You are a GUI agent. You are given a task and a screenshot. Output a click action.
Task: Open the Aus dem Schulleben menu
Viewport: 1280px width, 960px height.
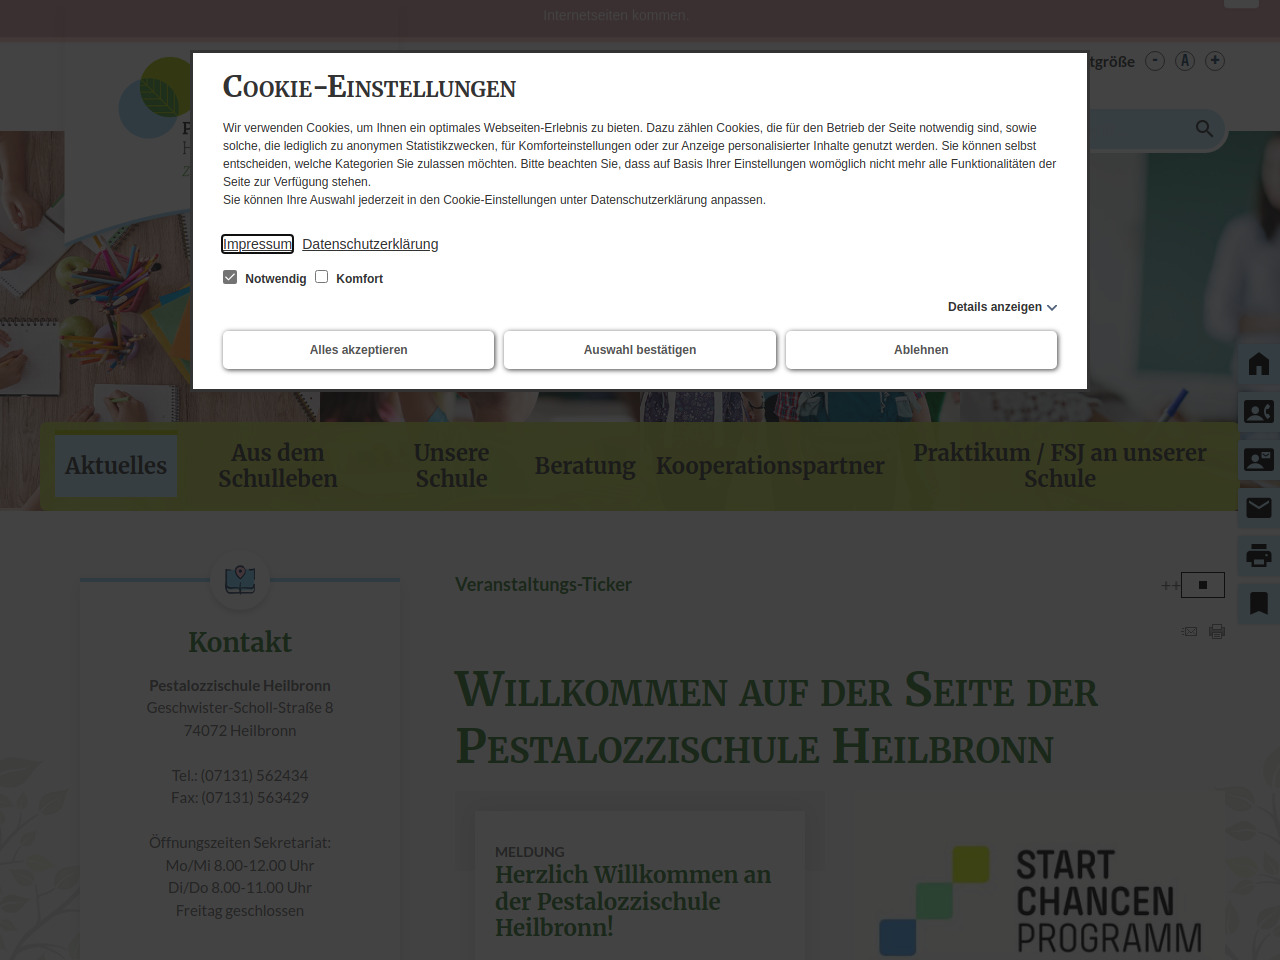[x=278, y=466]
